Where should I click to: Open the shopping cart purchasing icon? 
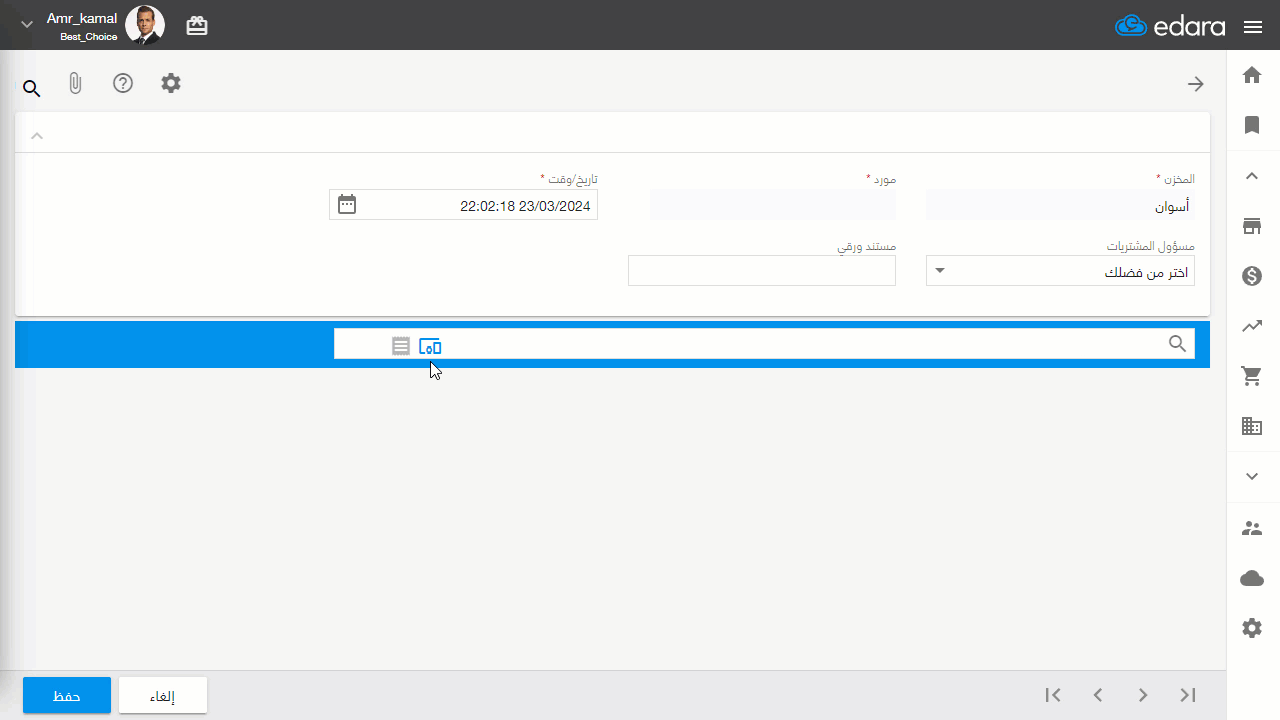(x=1252, y=376)
